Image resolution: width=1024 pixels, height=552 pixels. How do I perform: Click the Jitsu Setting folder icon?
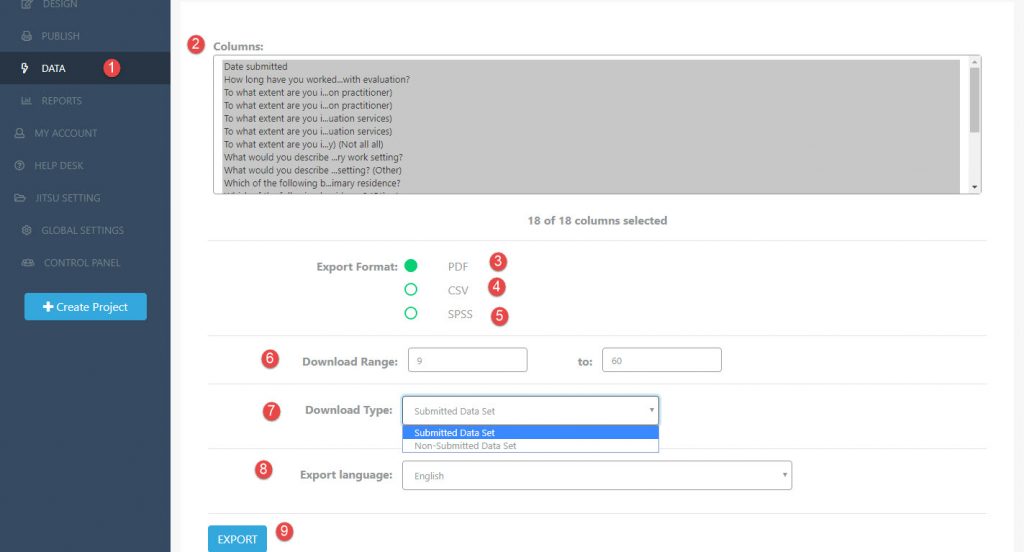(20, 198)
